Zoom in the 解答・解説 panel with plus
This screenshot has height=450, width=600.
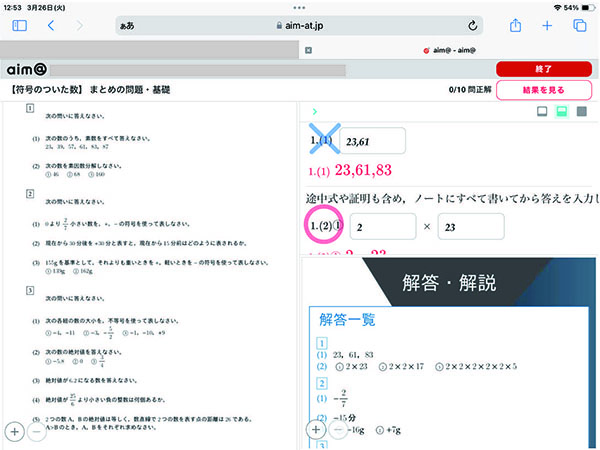click(316, 430)
